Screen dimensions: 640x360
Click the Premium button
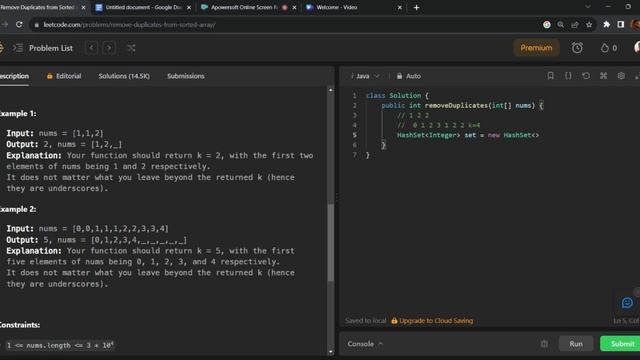[x=536, y=48]
